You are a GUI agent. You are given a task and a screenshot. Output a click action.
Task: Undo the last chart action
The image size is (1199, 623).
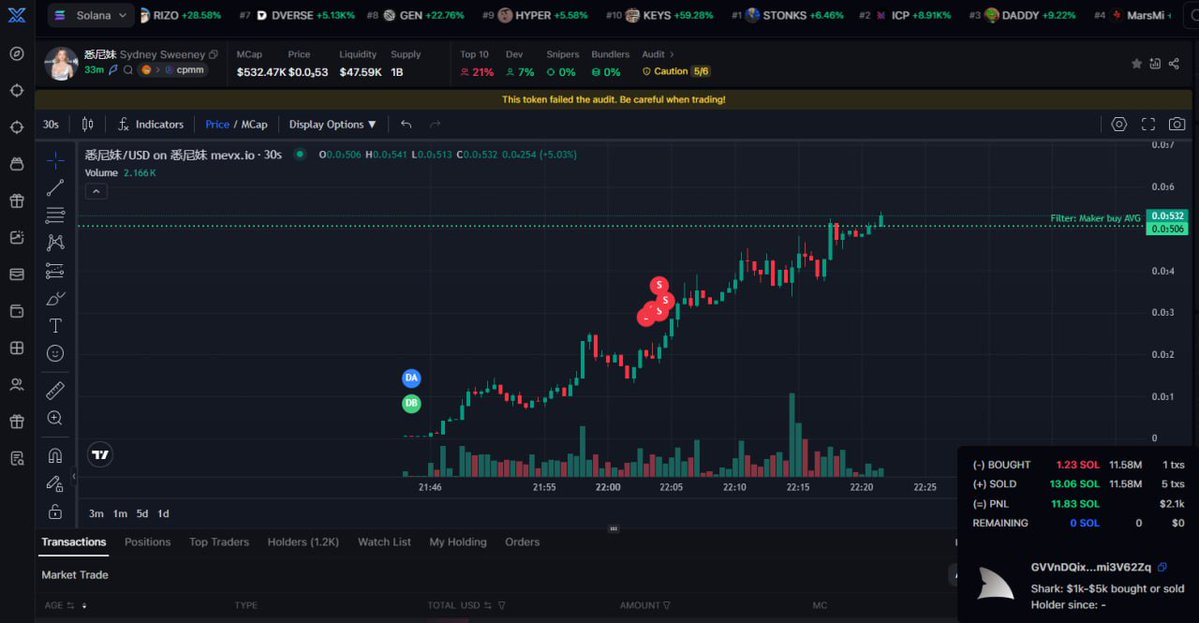coord(406,125)
